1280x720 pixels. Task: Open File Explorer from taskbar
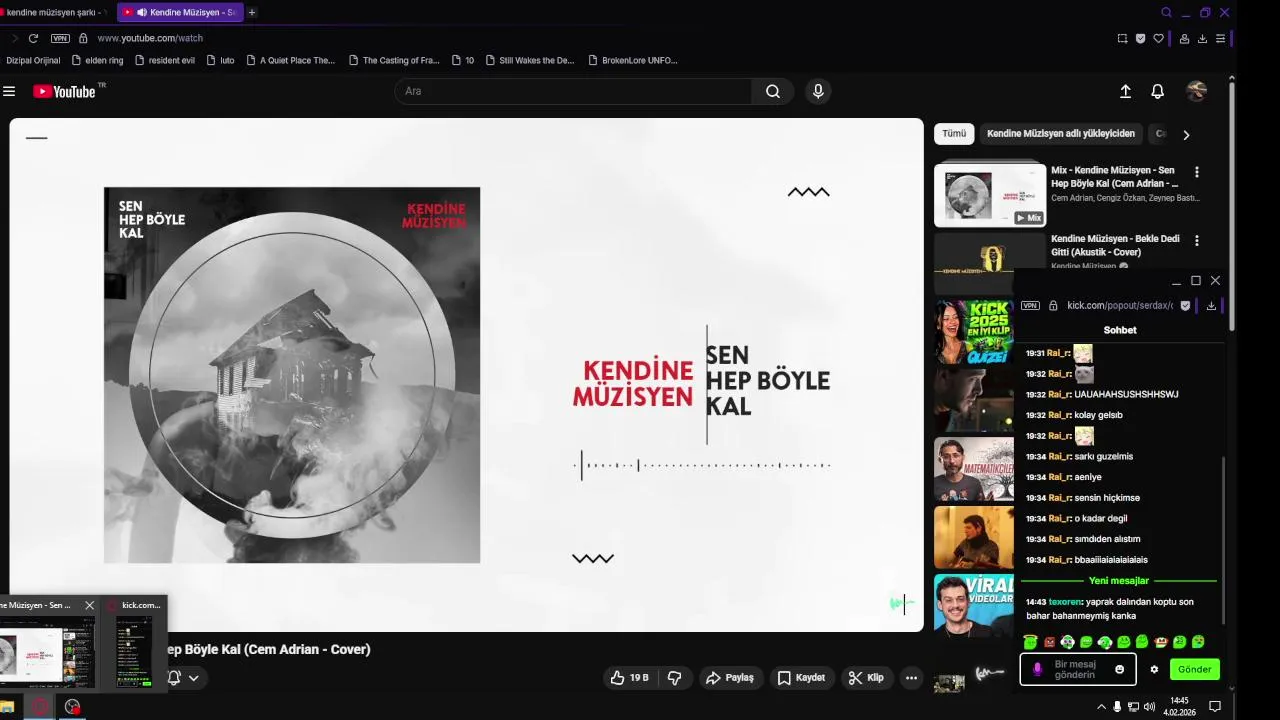(x=8, y=707)
